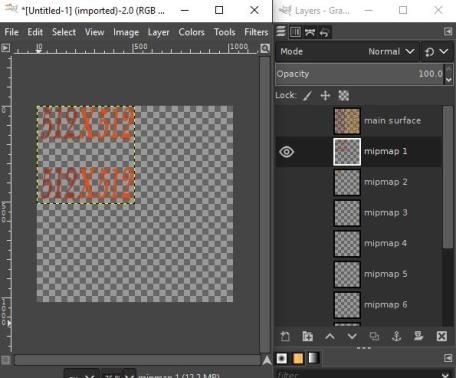Toggle Lock position and size icon
The height and width of the screenshot is (378, 456).
pyautogui.click(x=325, y=96)
